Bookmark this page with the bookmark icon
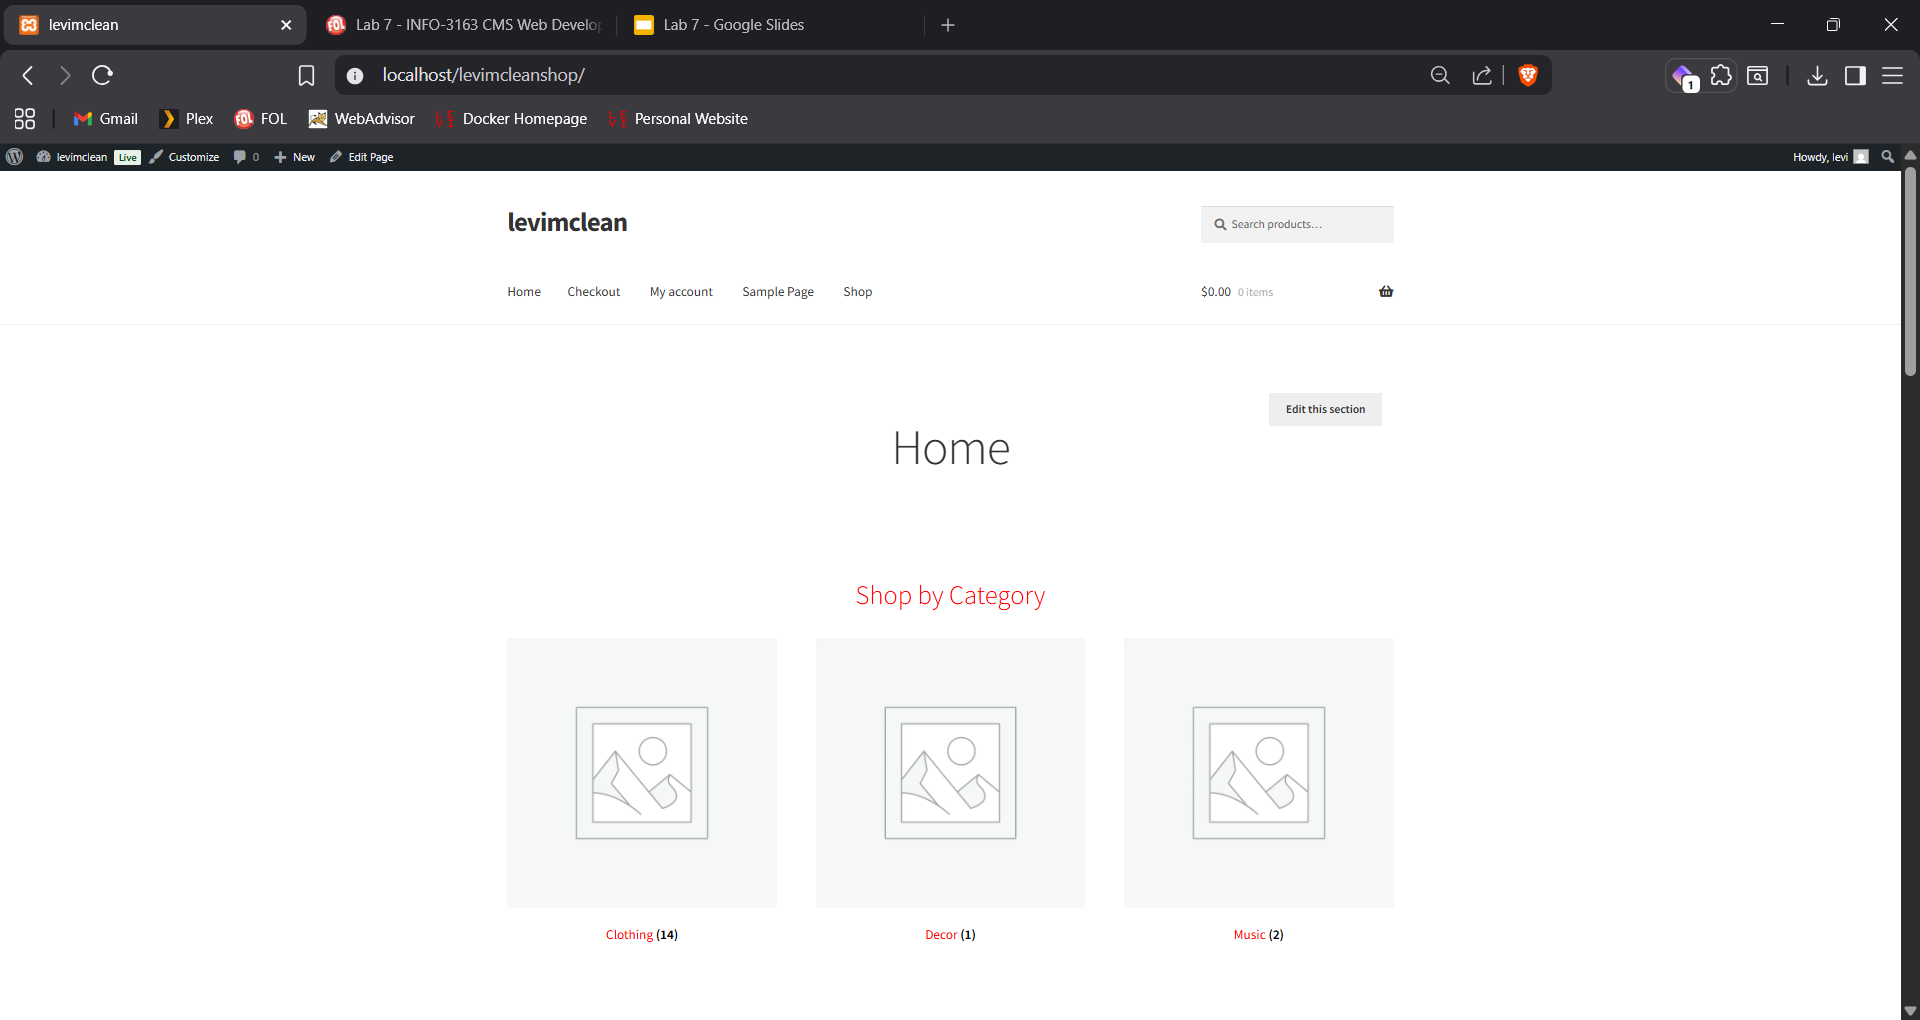Screen dimensions: 1920x1020 coord(306,75)
